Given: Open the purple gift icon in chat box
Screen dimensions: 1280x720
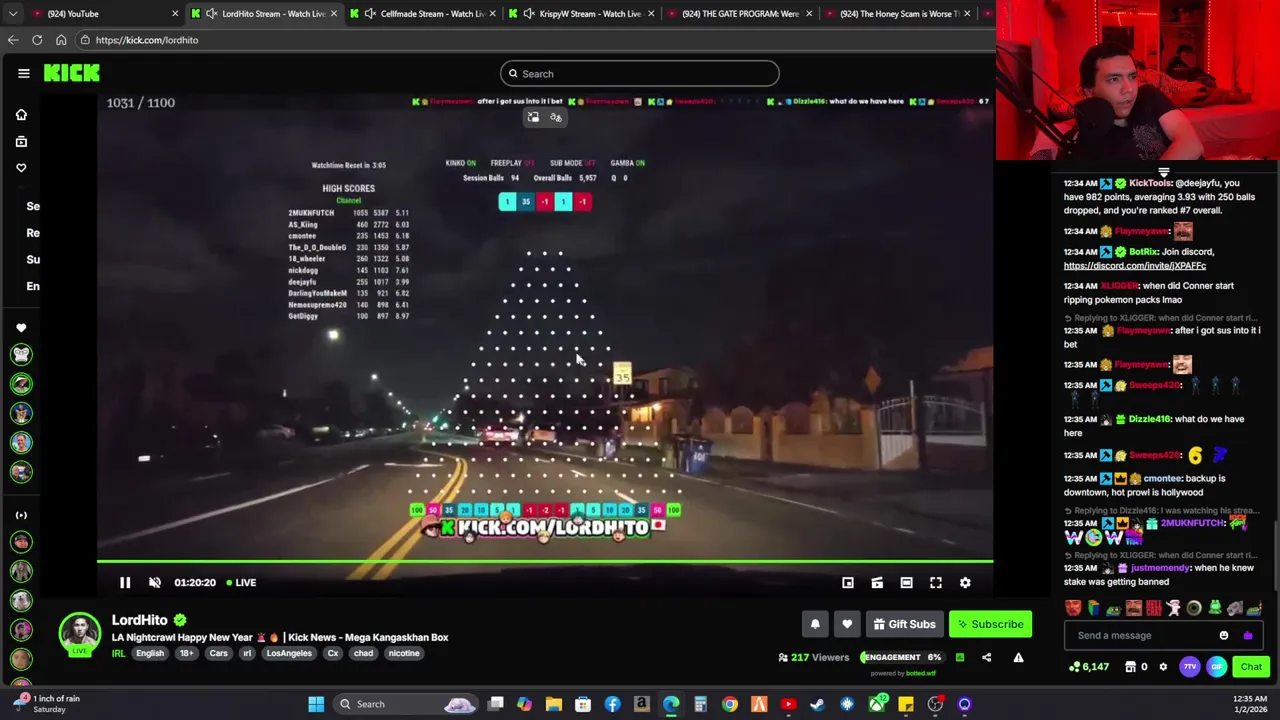Looking at the screenshot, I should (x=1247, y=635).
